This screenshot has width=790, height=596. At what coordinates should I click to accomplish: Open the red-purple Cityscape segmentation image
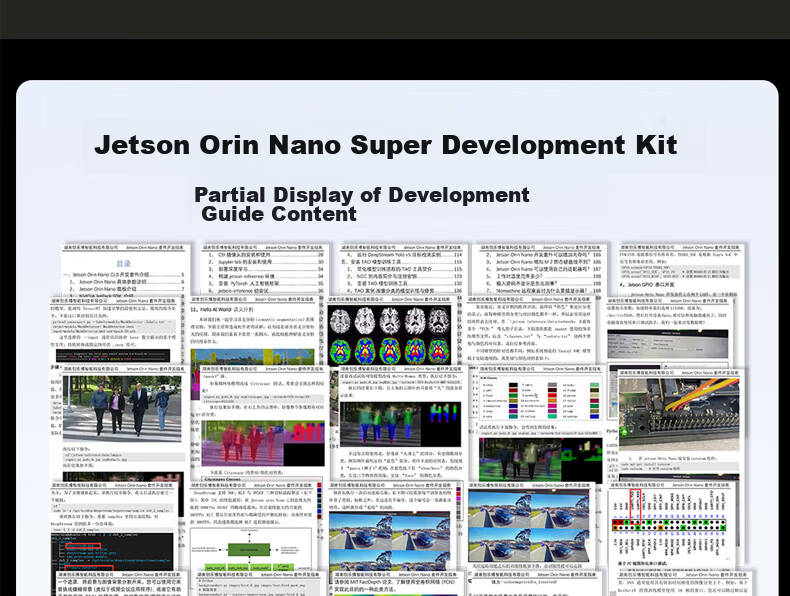click(263, 443)
